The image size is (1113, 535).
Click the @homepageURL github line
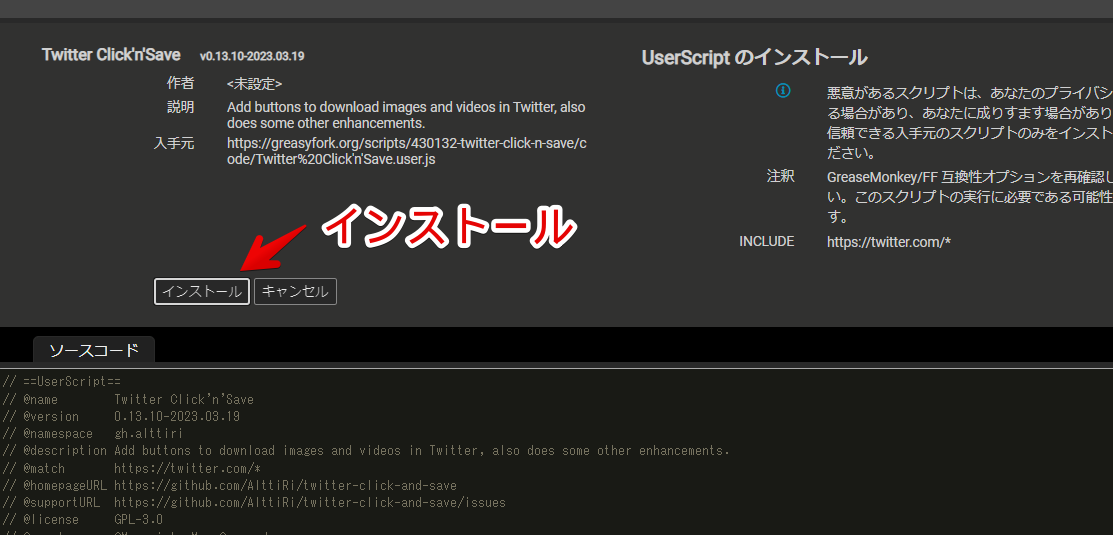click(229, 485)
